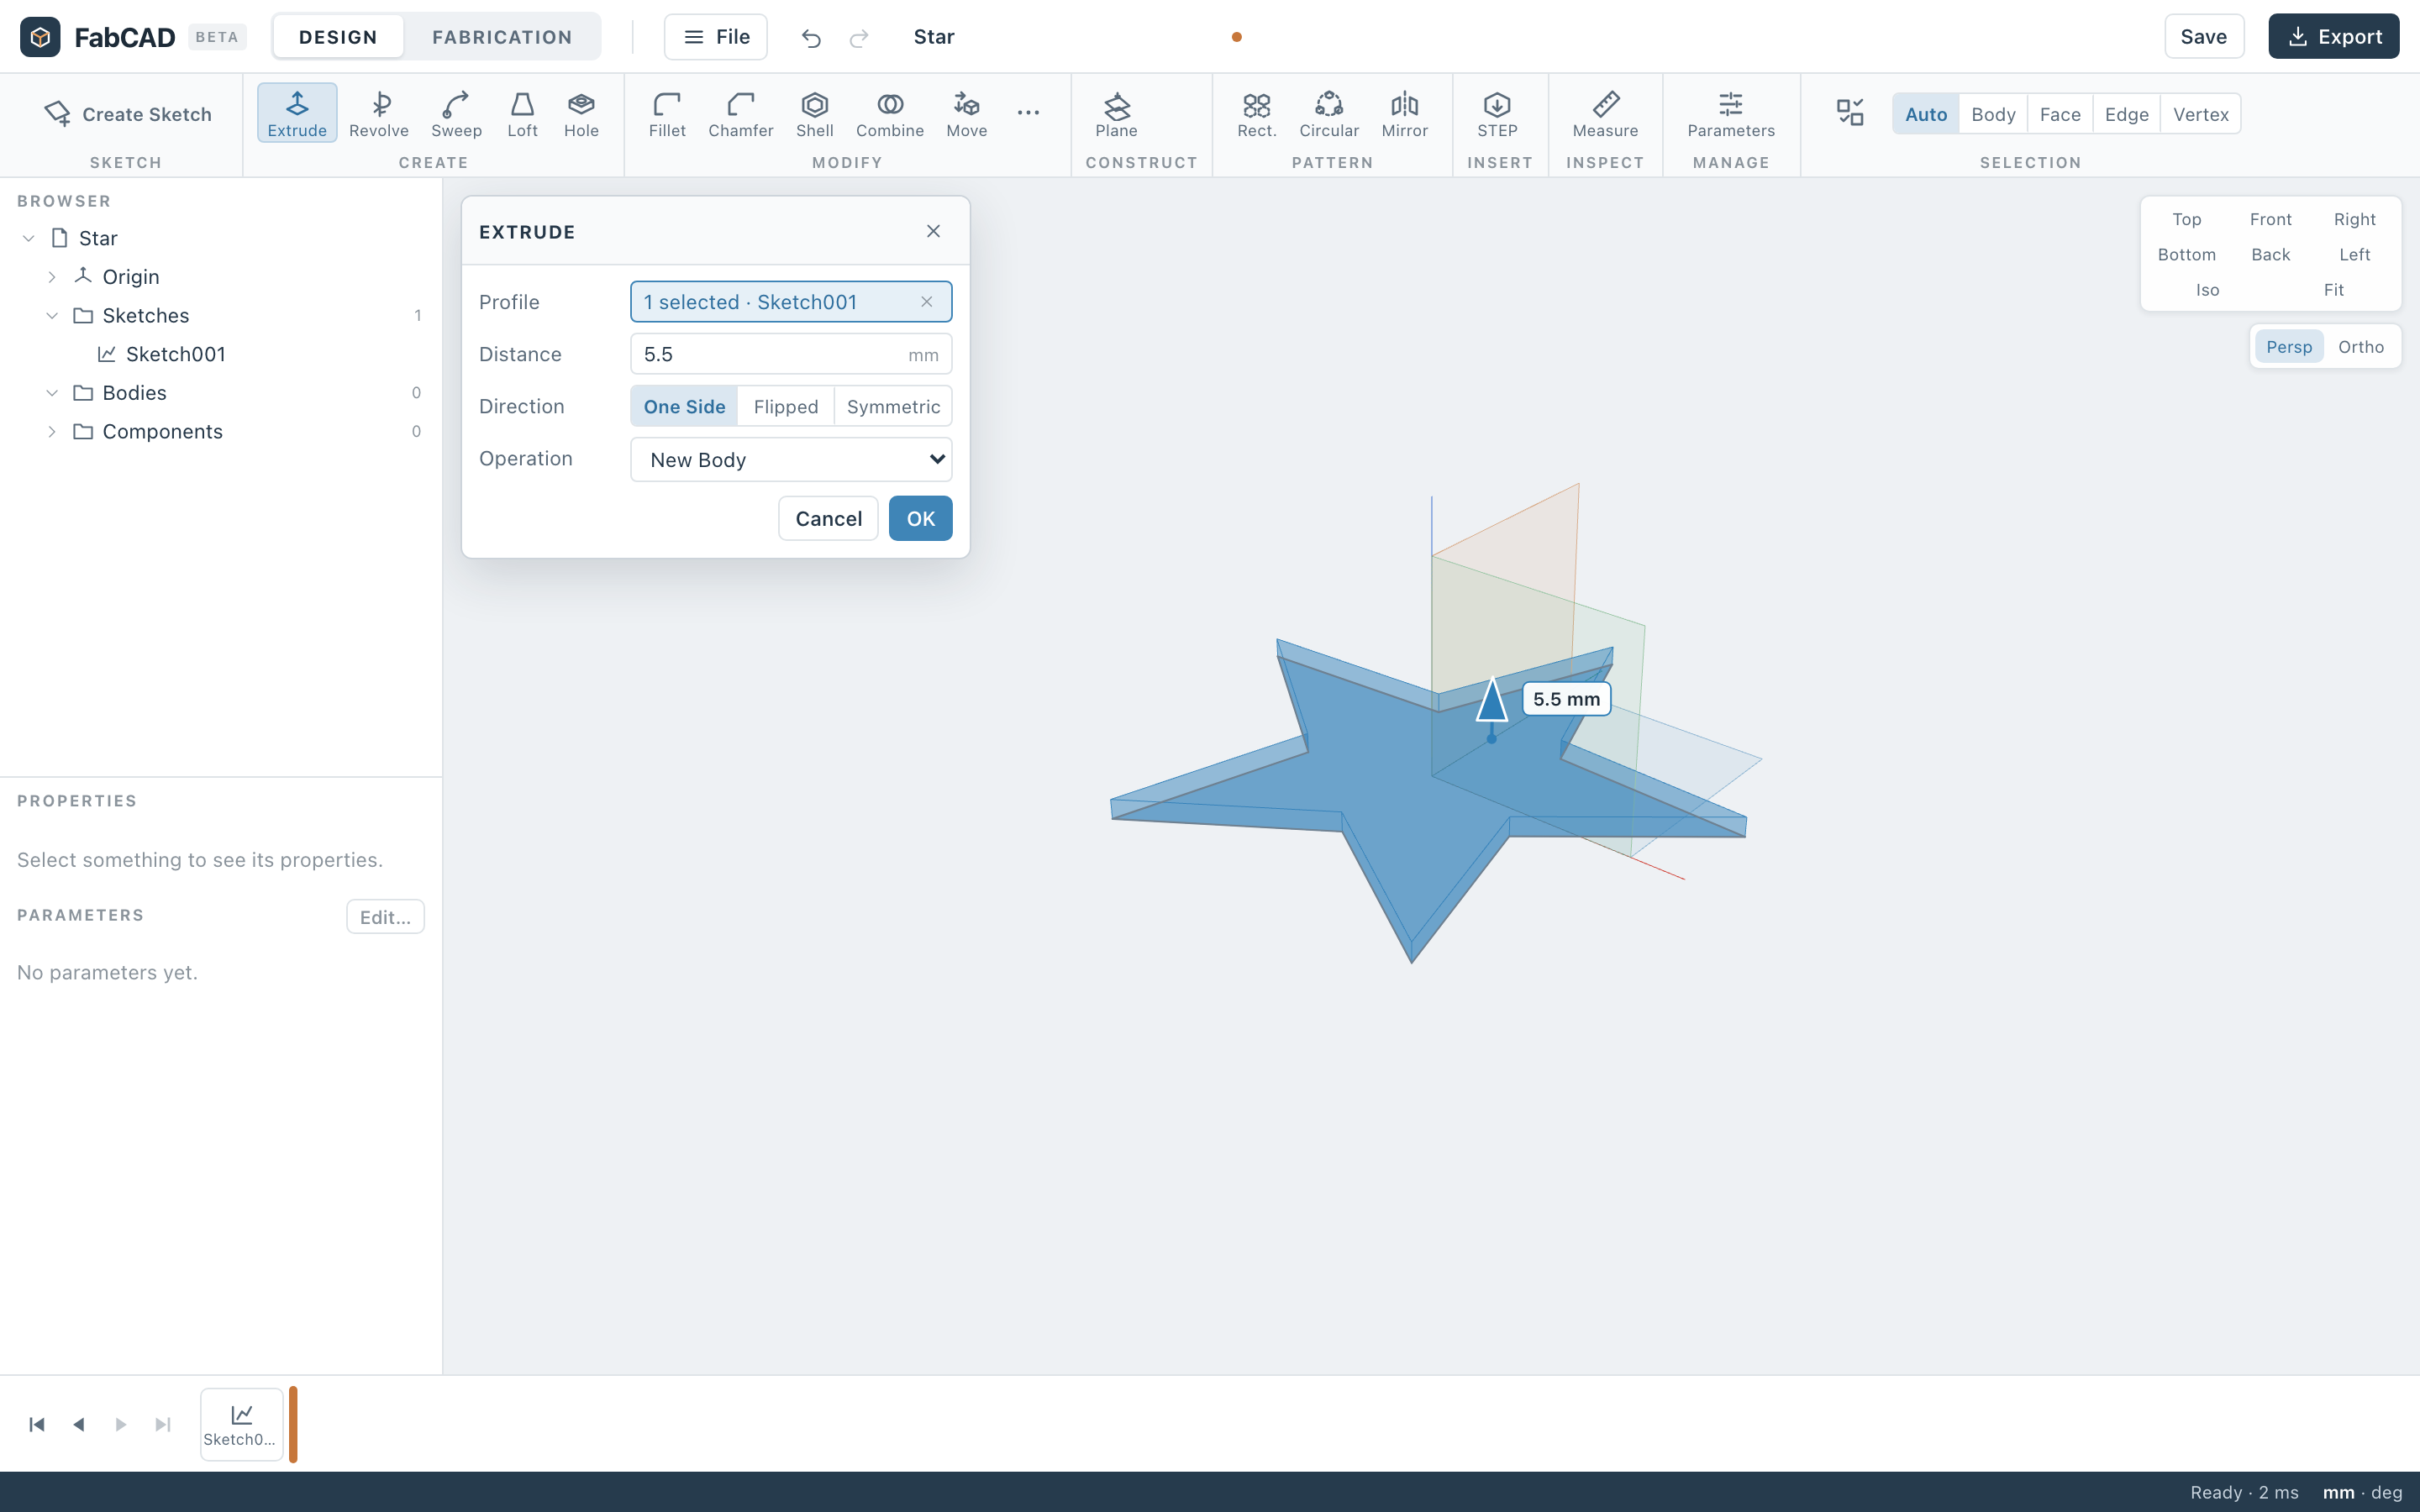Open the Circular pattern tool
2420x1512 pixels.
pos(1328,114)
